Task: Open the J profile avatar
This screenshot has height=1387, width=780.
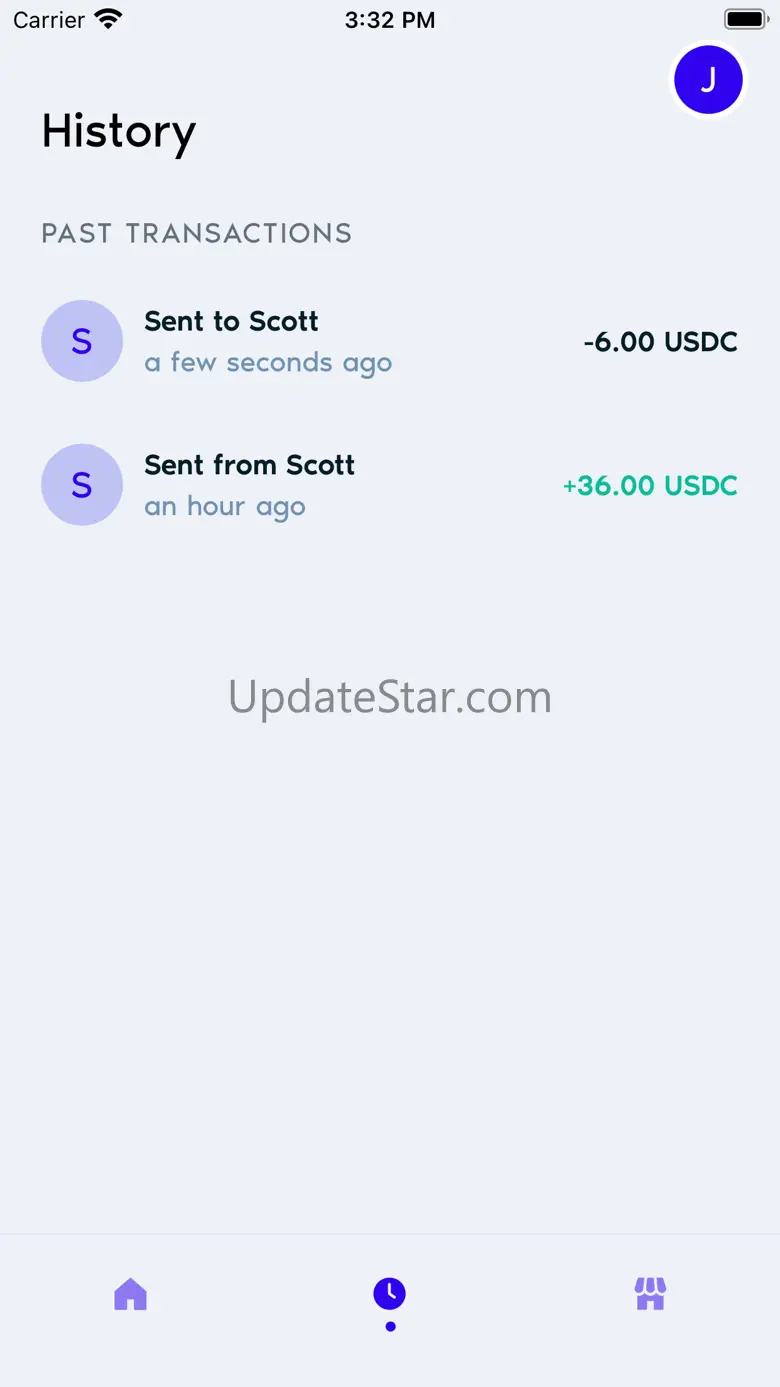Action: tap(708, 79)
